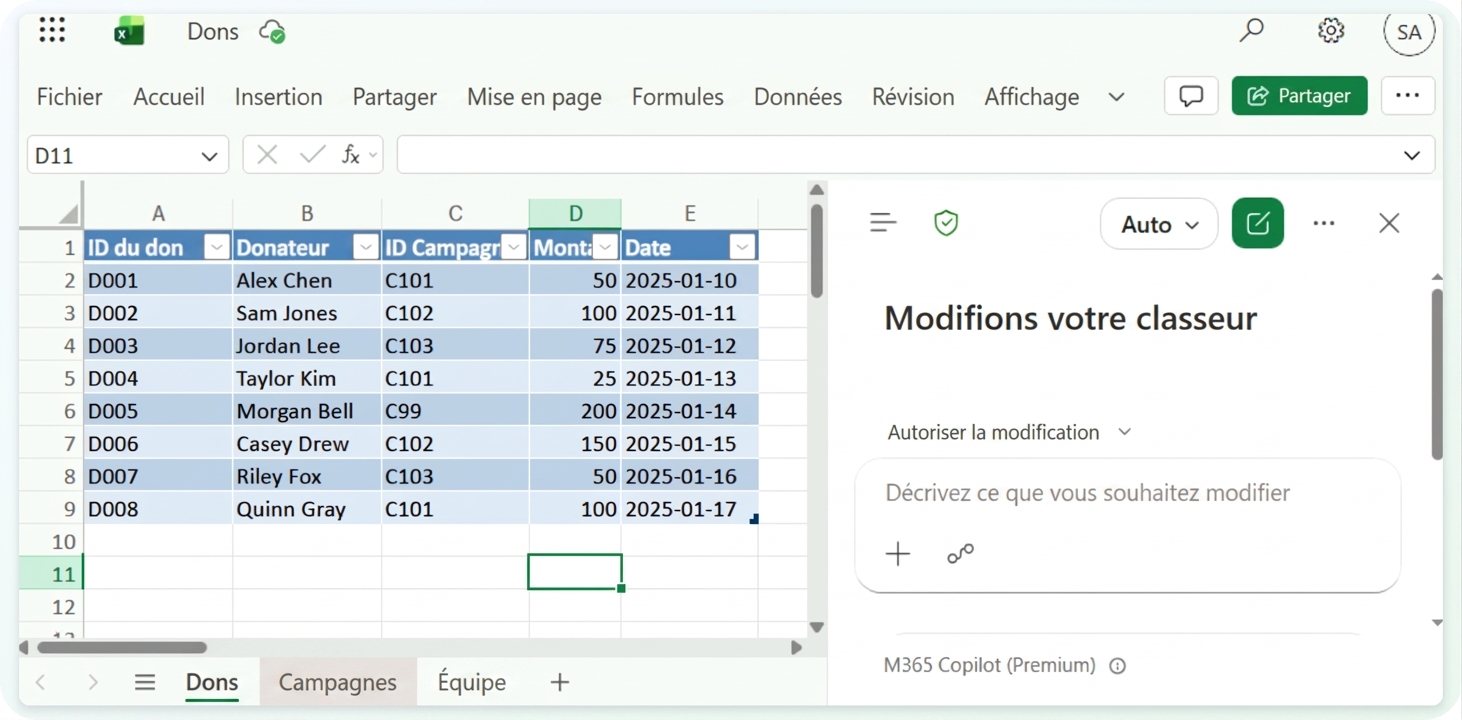
Task: Click the green Partager button
Action: pos(1299,96)
